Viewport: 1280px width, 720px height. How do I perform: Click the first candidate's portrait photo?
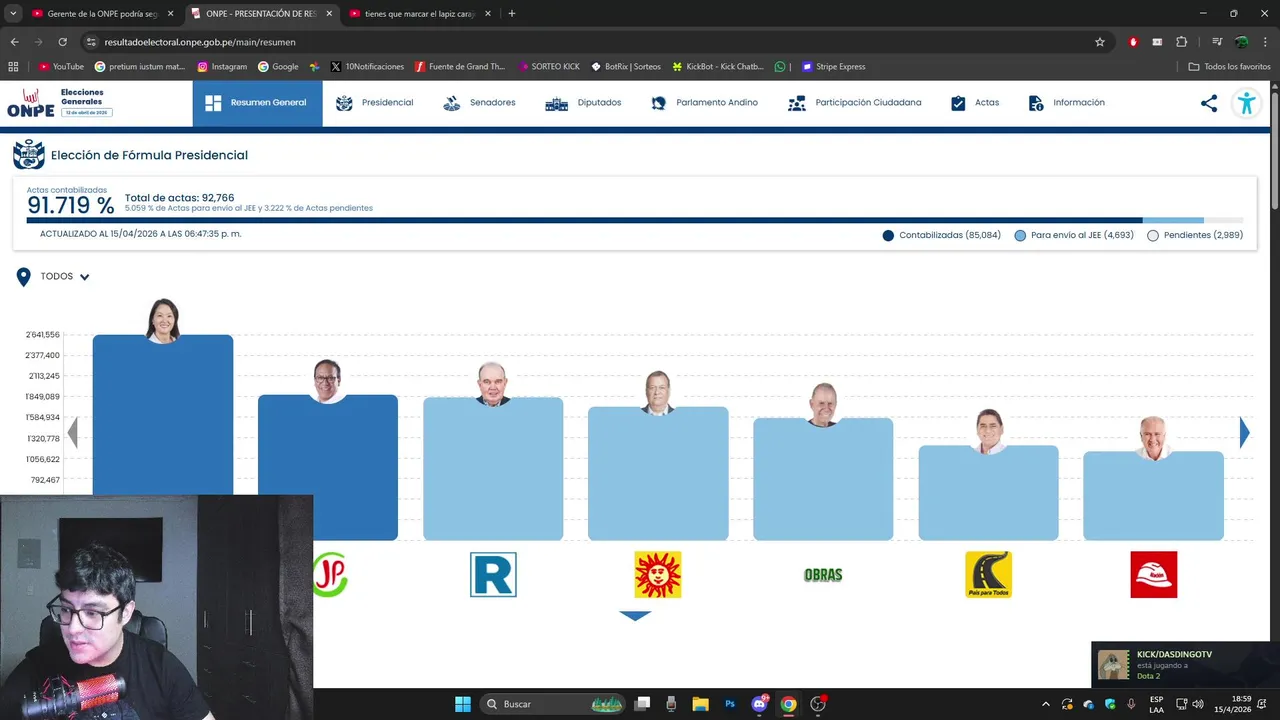click(x=163, y=320)
